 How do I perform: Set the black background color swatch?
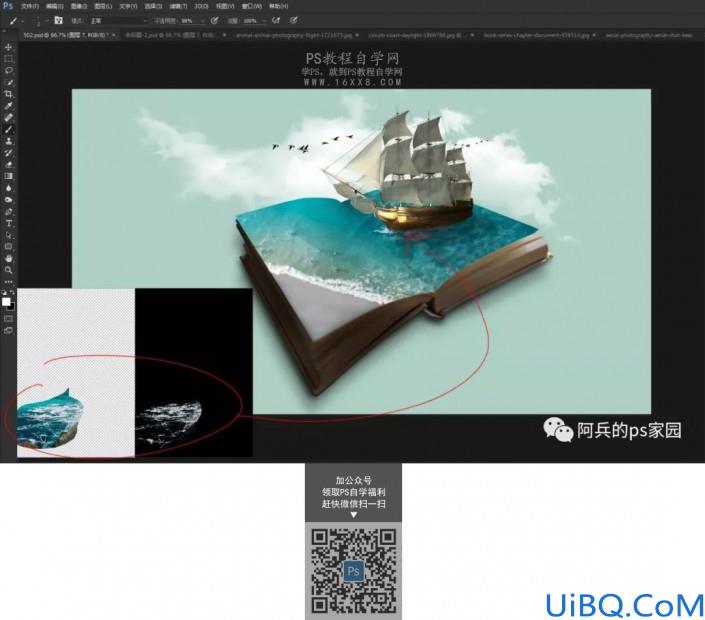click(12, 307)
